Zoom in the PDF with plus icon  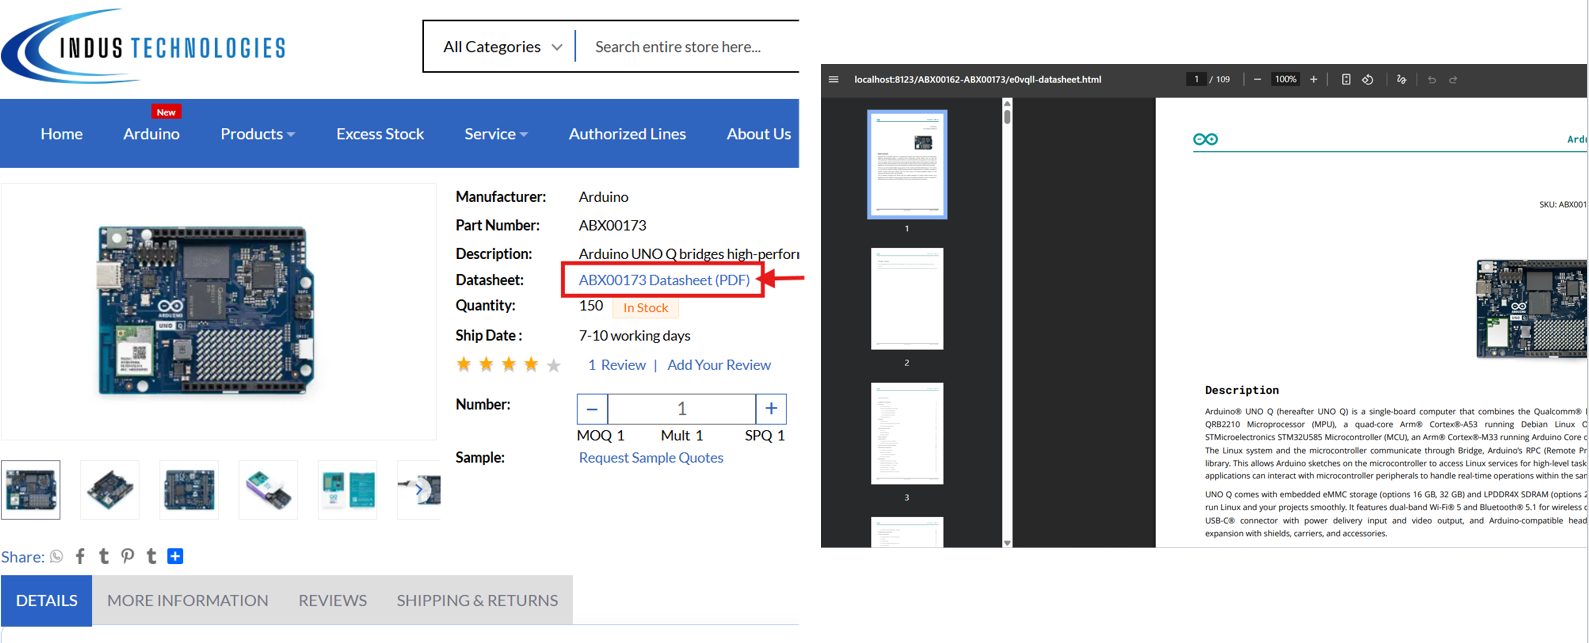1313,79
